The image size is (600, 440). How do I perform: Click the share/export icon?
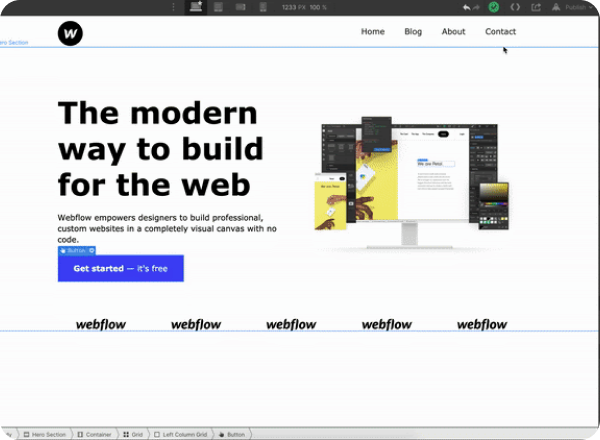[x=536, y=7]
